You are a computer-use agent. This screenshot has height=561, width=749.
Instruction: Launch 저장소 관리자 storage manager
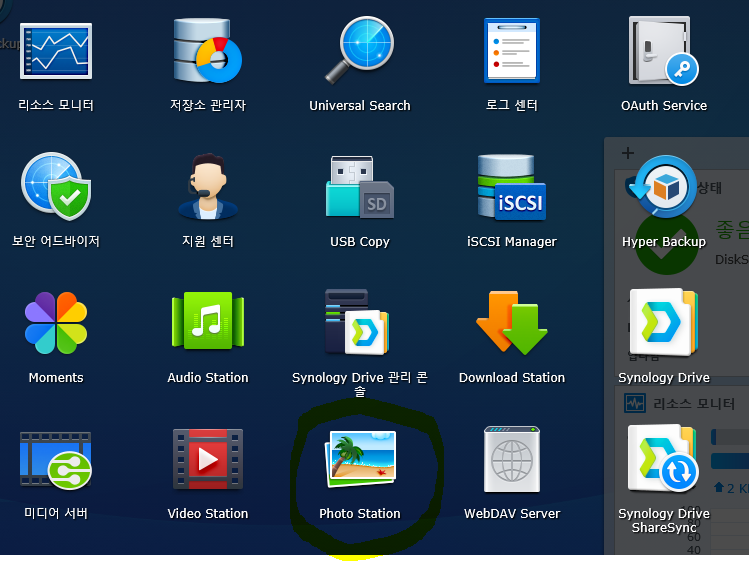point(208,50)
